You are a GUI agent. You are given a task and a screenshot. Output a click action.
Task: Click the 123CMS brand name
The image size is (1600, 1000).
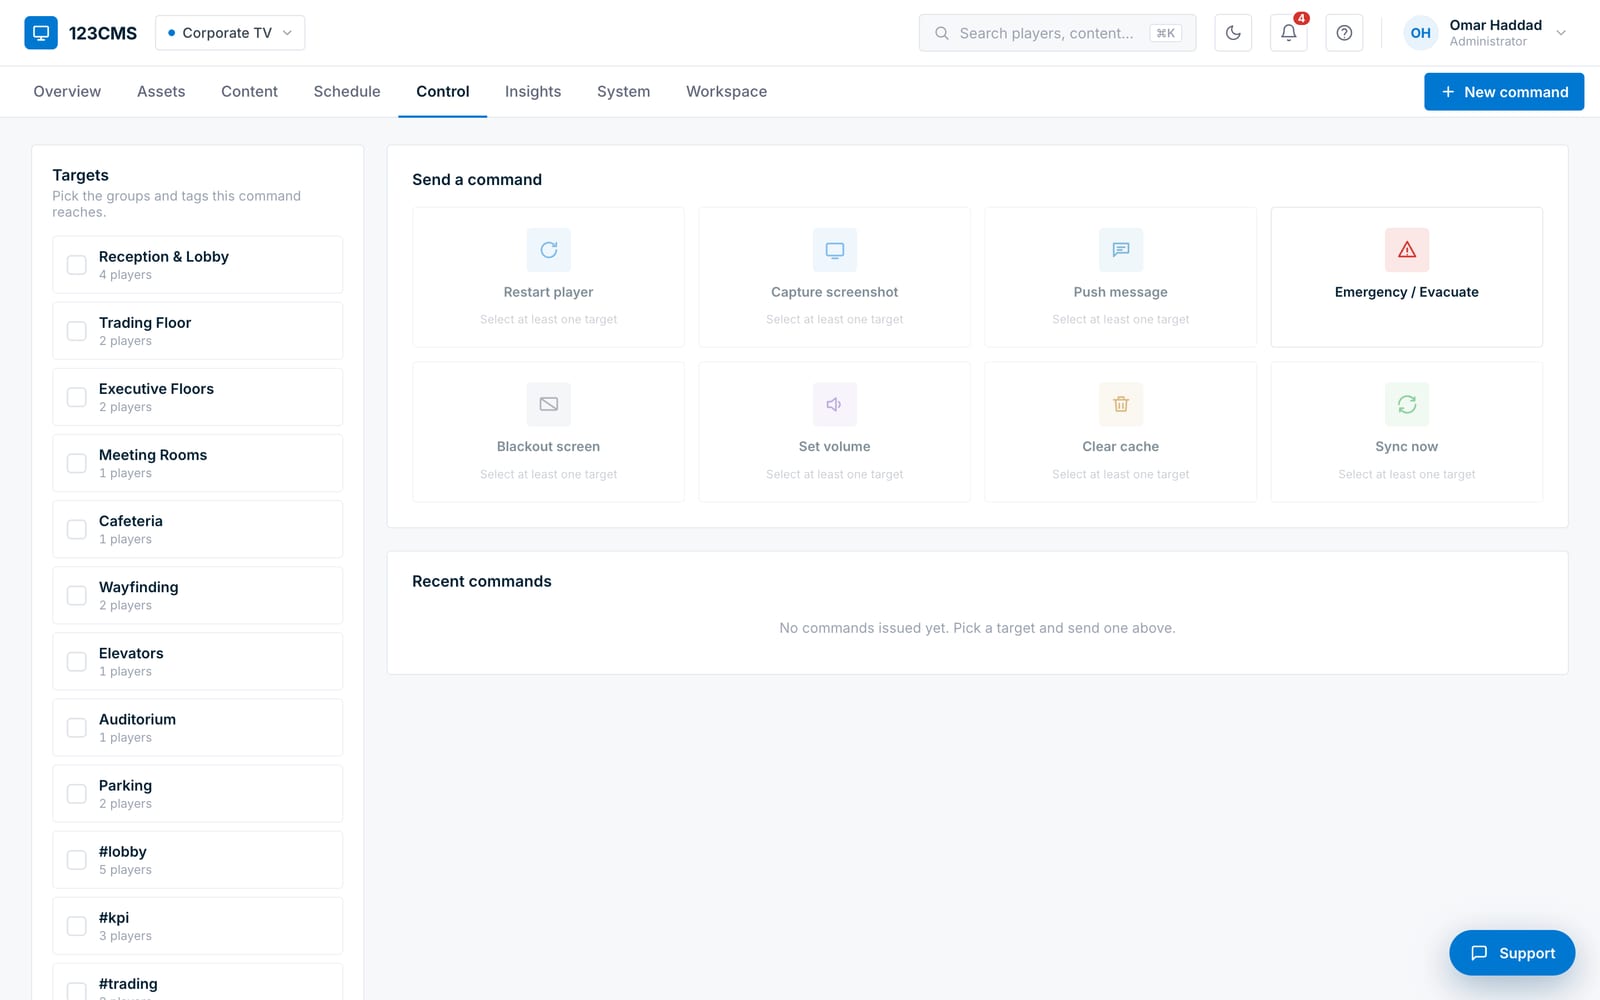click(103, 33)
